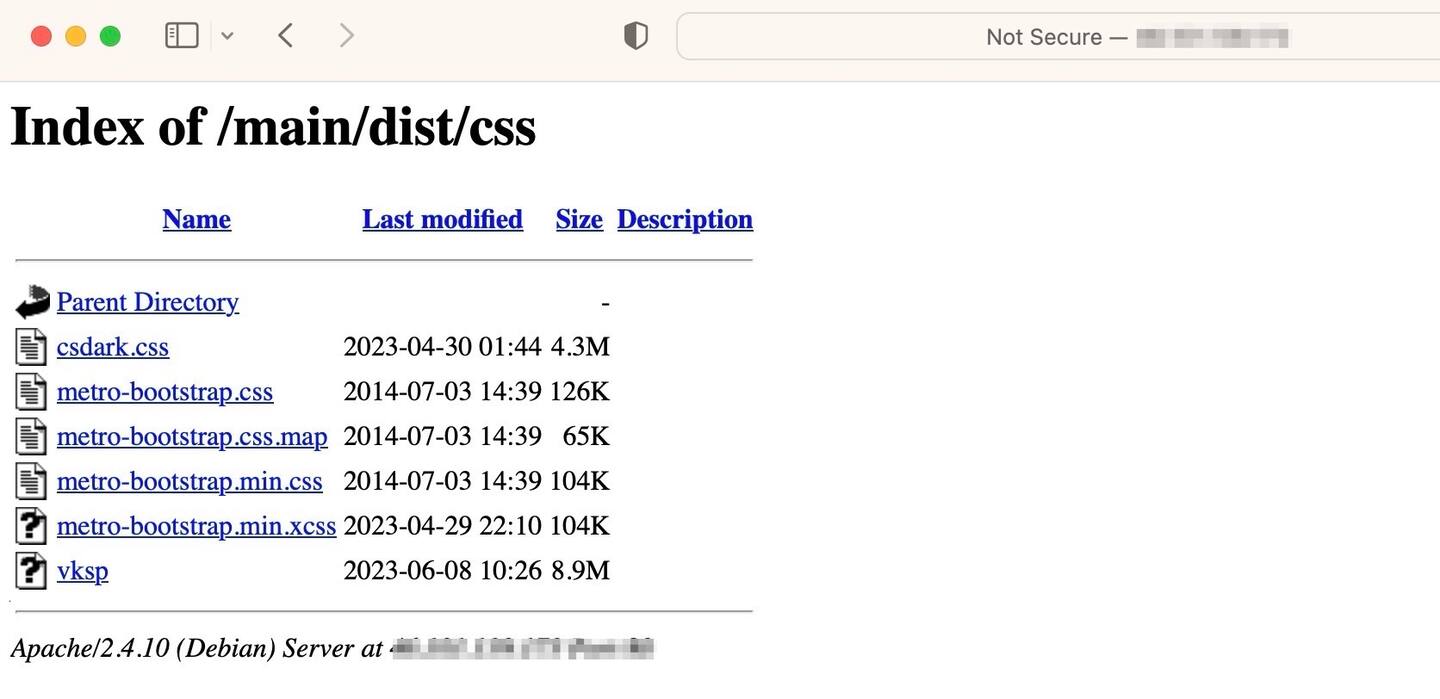Screen dimensions: 1440x699
Task: Open metro-bootstrap.min.xcss file link
Action: pos(196,526)
